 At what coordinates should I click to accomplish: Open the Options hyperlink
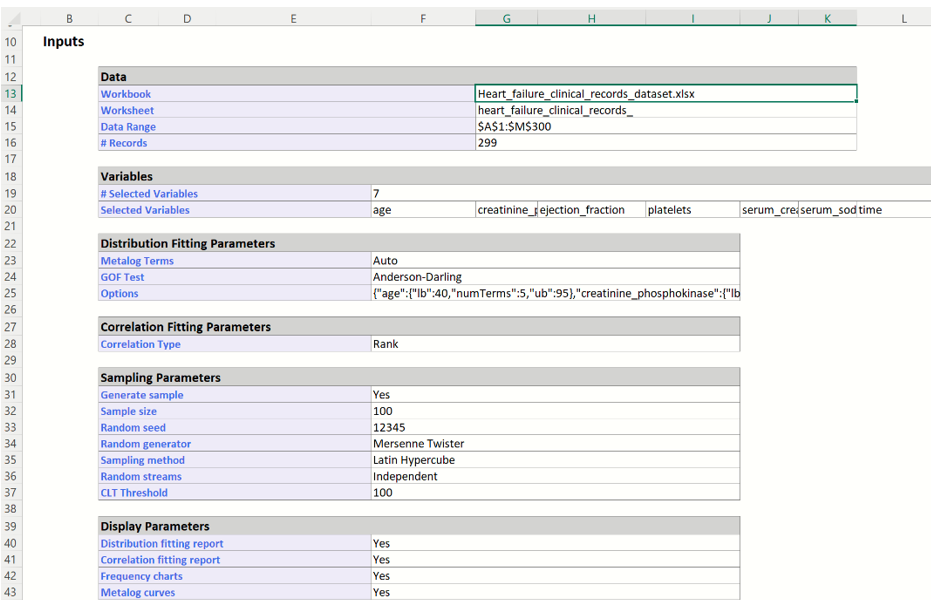pyautogui.click(x=118, y=293)
